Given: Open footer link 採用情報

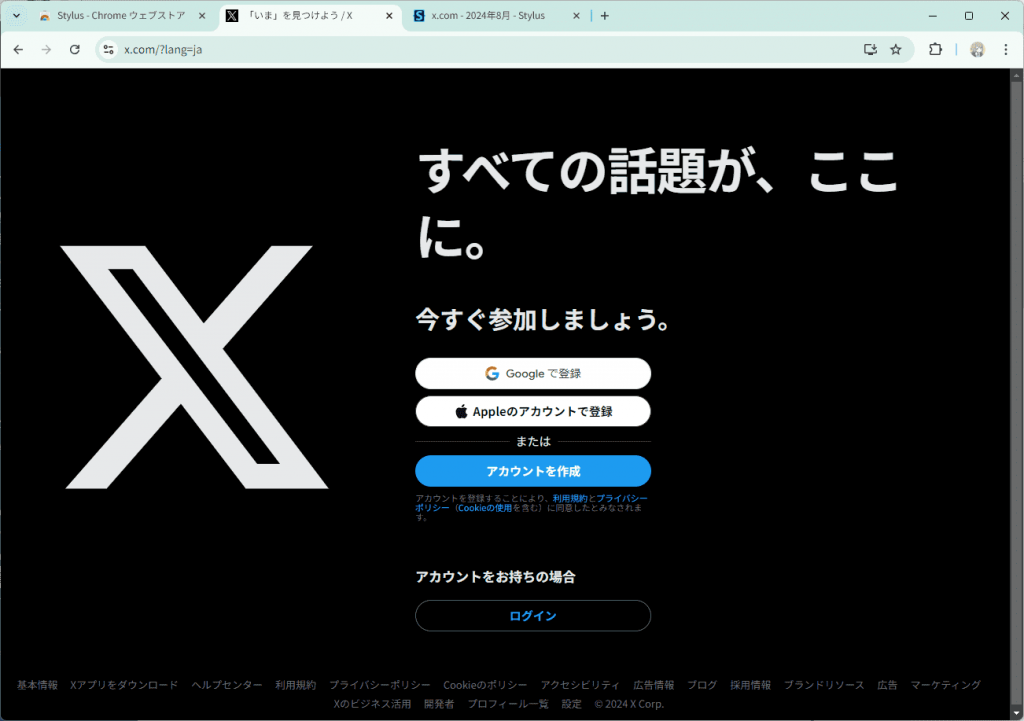Looking at the screenshot, I should [x=750, y=685].
